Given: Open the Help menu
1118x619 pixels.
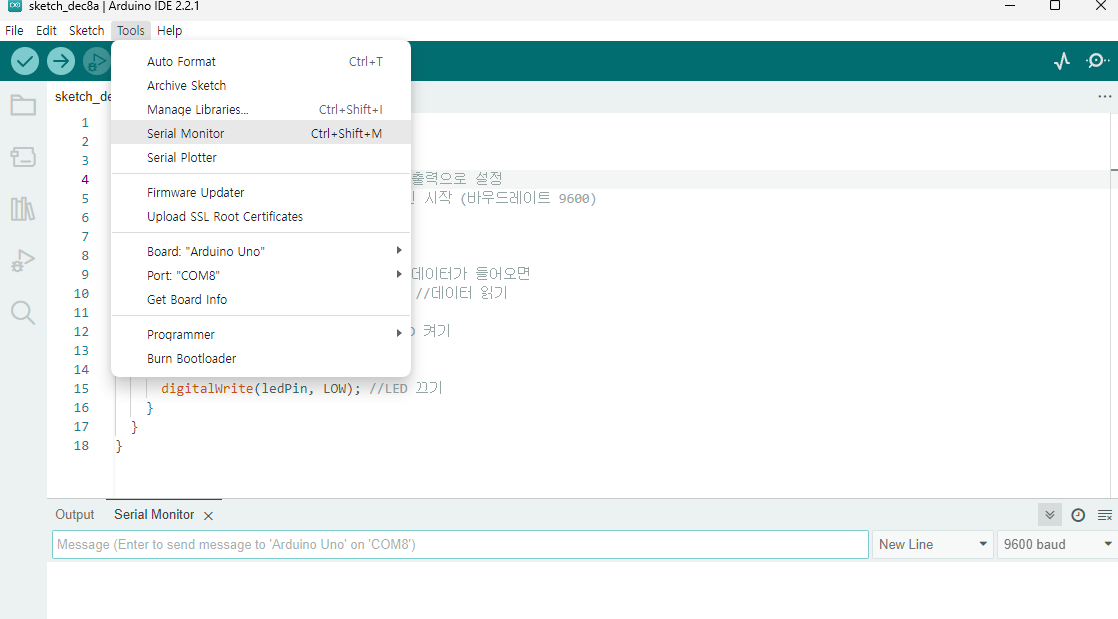Looking at the screenshot, I should pos(170,31).
